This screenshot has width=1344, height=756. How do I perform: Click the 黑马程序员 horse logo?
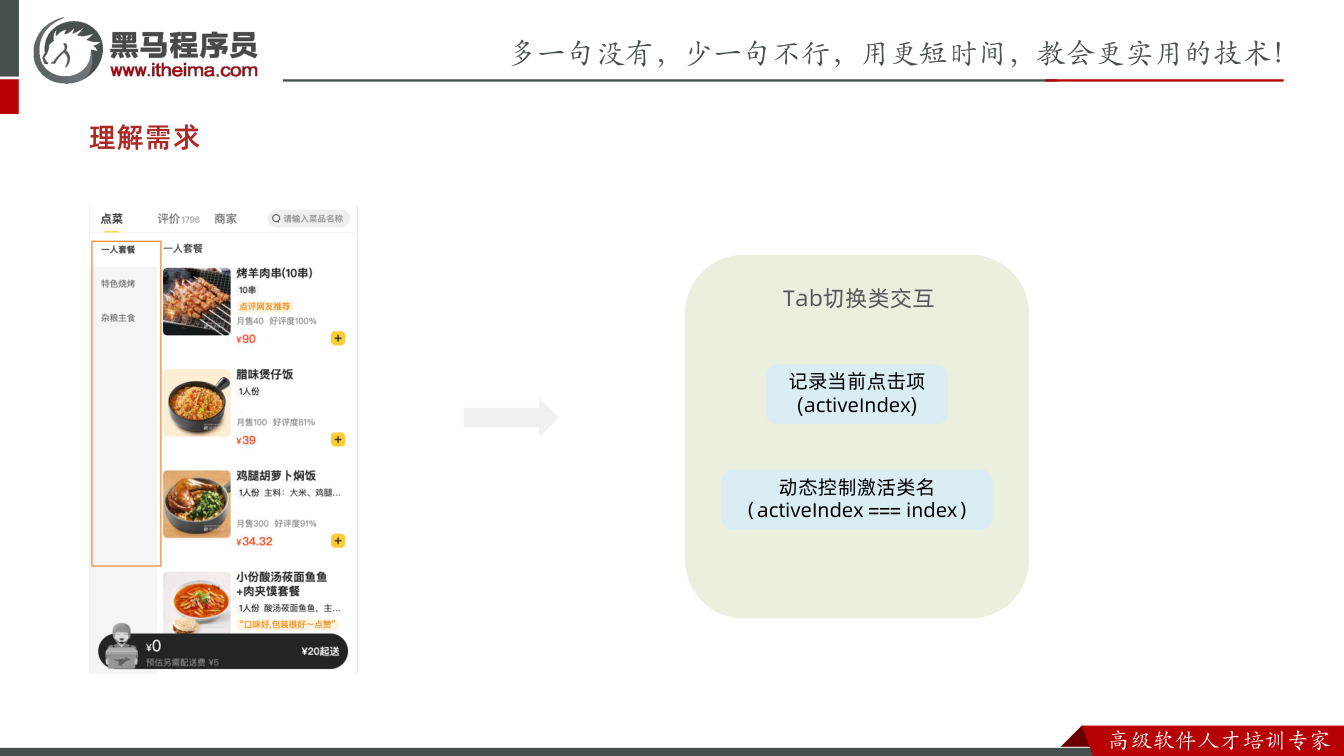tap(67, 50)
